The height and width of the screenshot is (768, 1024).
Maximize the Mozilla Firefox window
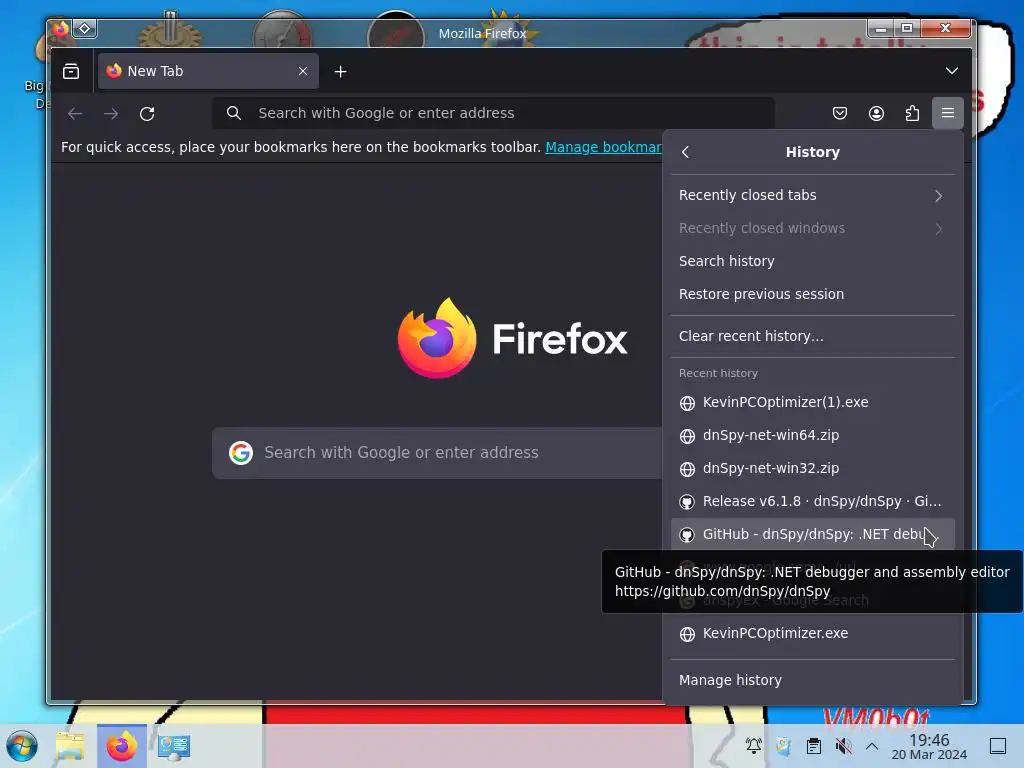coord(907,28)
